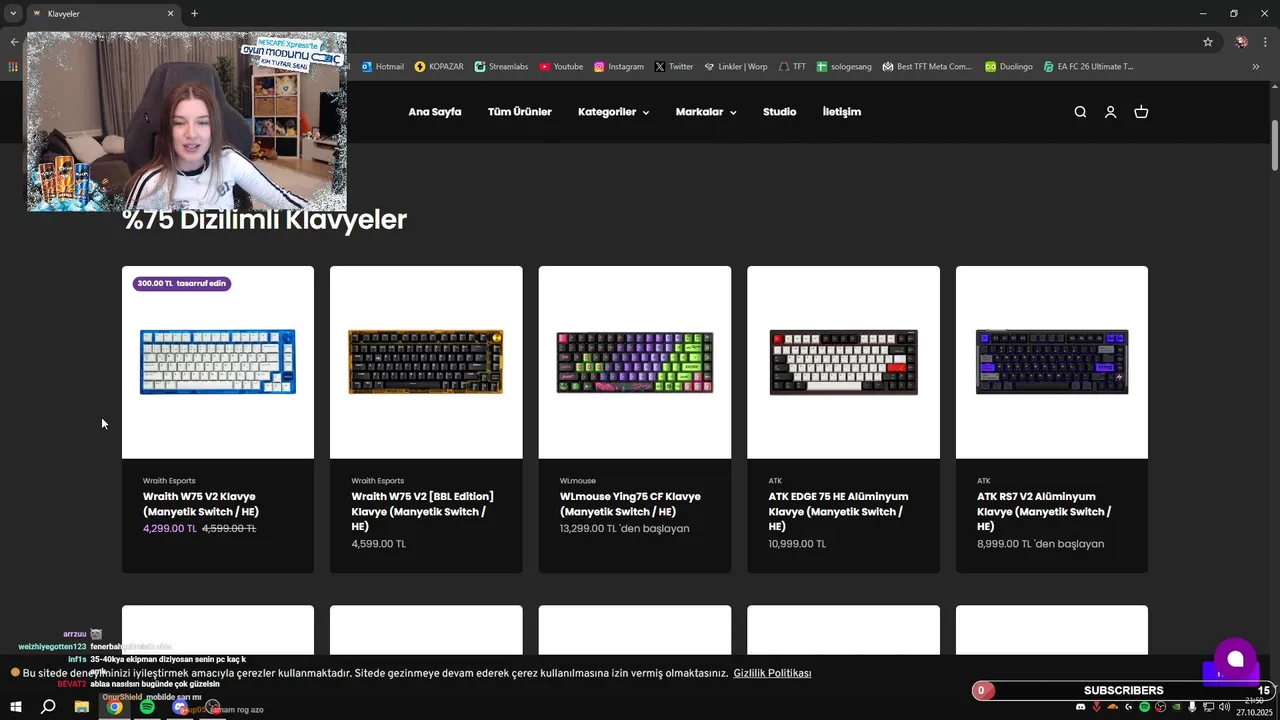Image resolution: width=1280 pixels, height=720 pixels.
Task: Open Wraith W75 V2 blue keyboard image
Action: (x=218, y=362)
